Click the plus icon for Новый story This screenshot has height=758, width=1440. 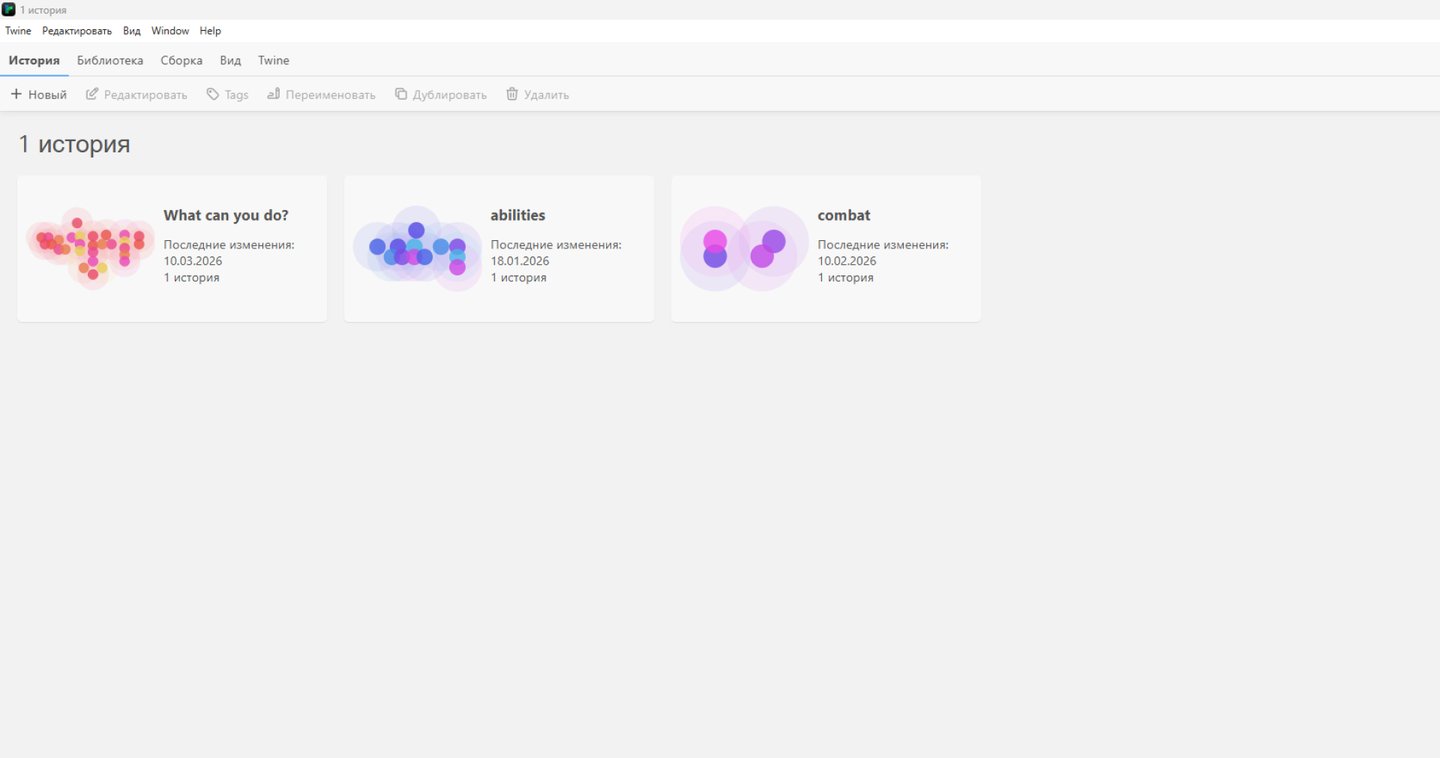tap(16, 94)
